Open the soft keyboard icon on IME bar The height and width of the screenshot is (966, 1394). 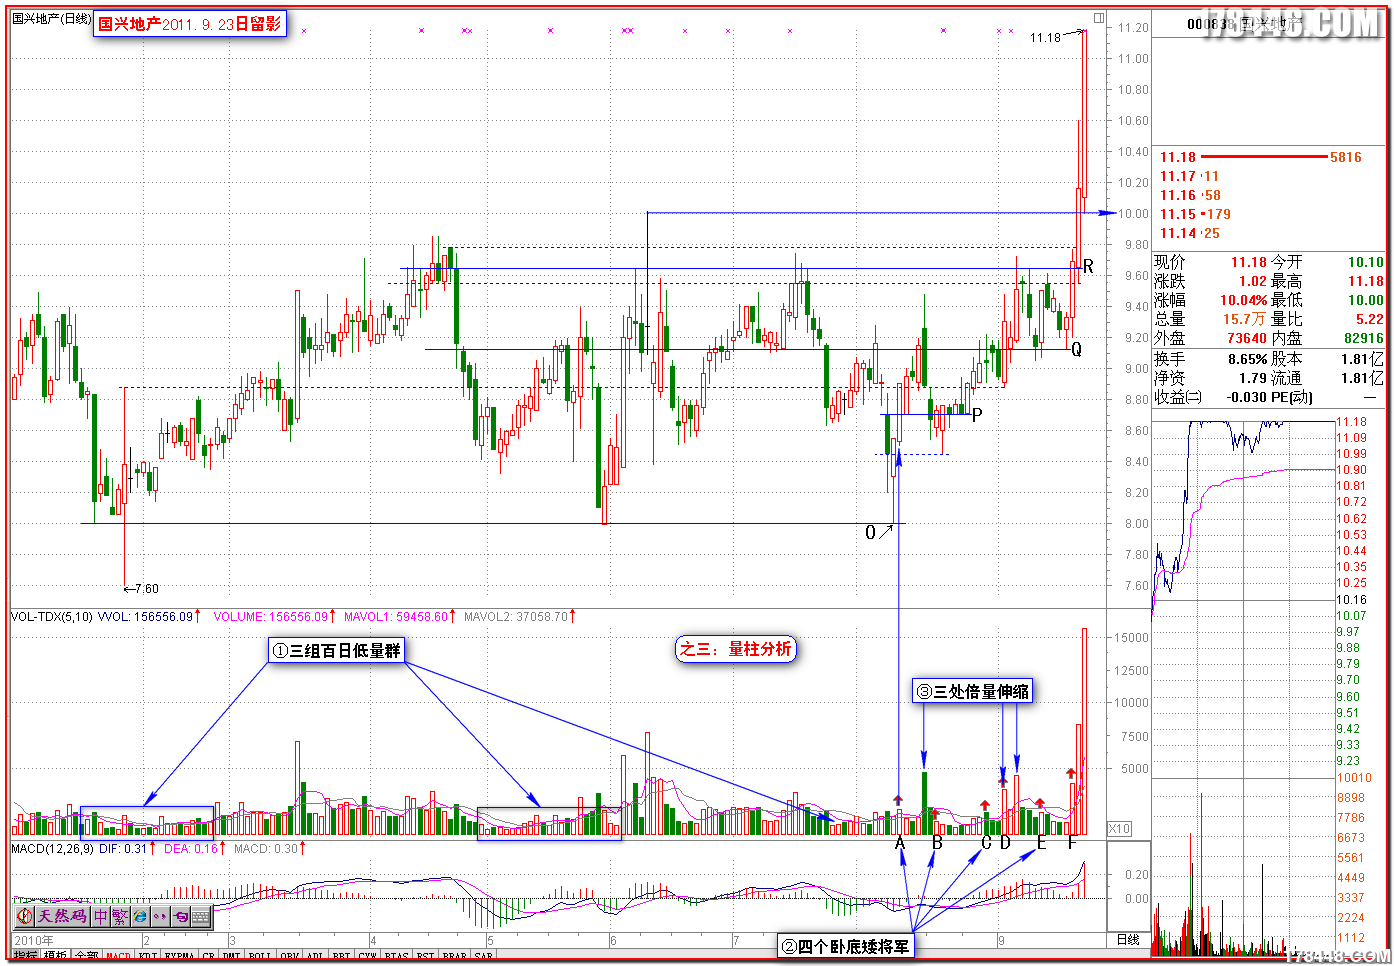pos(201,916)
